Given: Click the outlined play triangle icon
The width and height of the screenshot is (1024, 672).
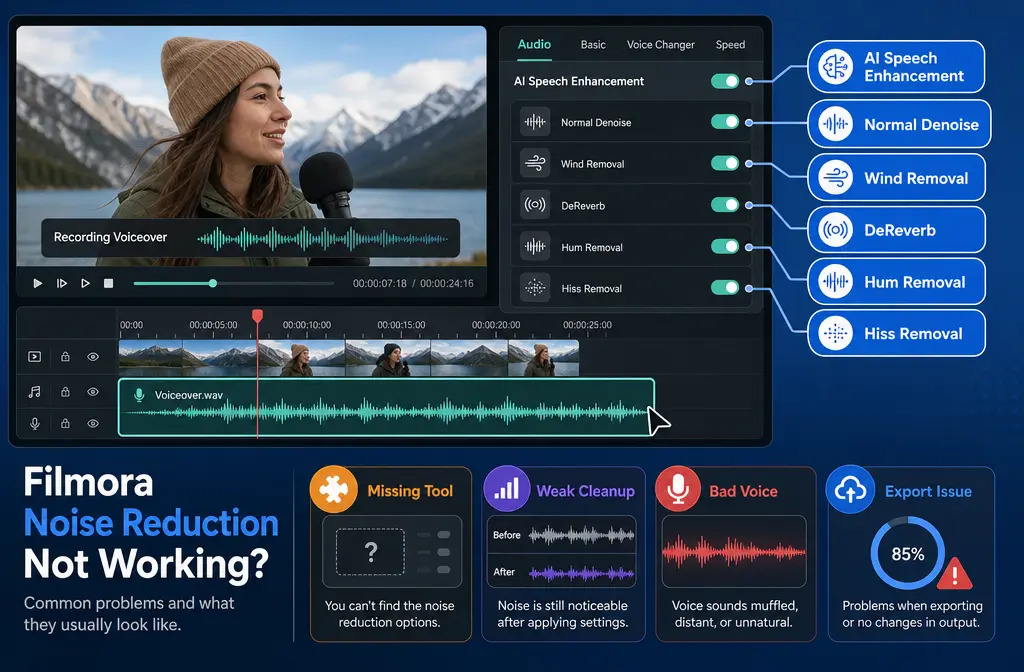Looking at the screenshot, I should [85, 283].
